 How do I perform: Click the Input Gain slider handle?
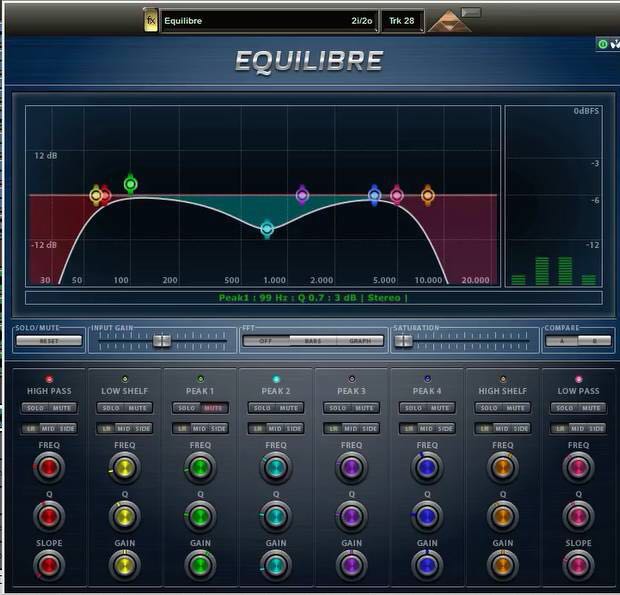[162, 340]
